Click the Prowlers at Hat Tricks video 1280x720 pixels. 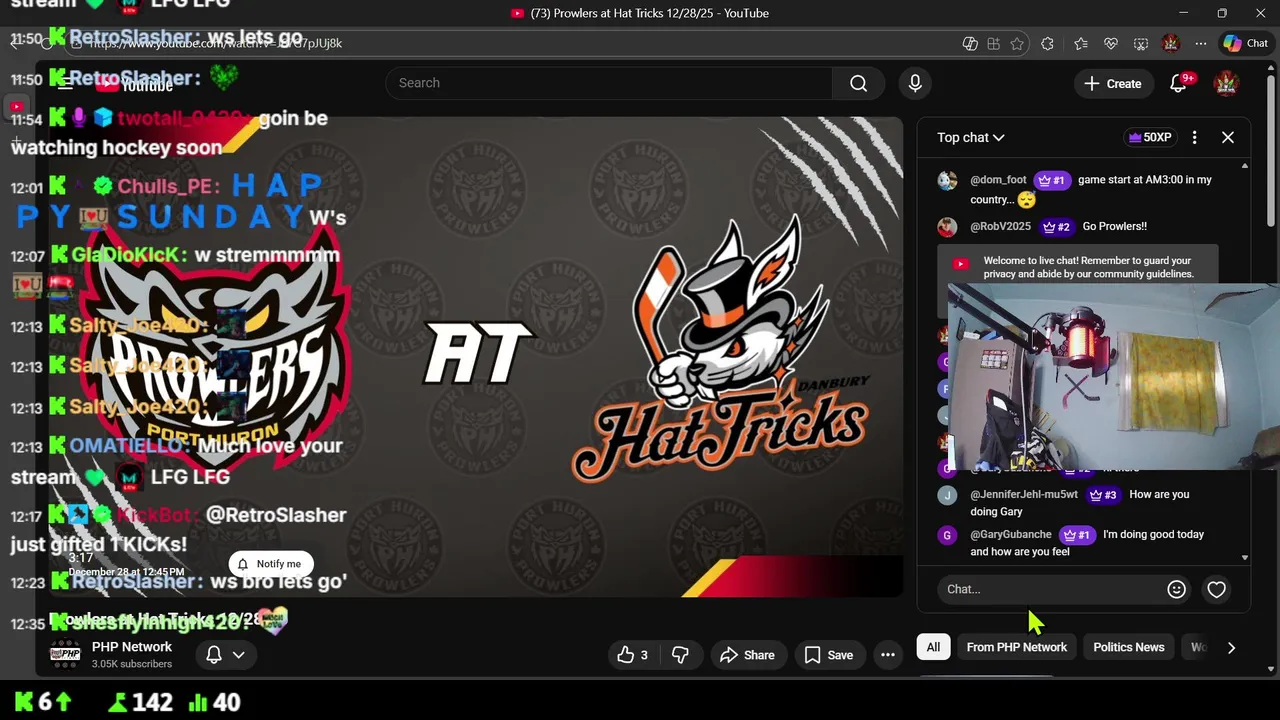[x=476, y=357]
